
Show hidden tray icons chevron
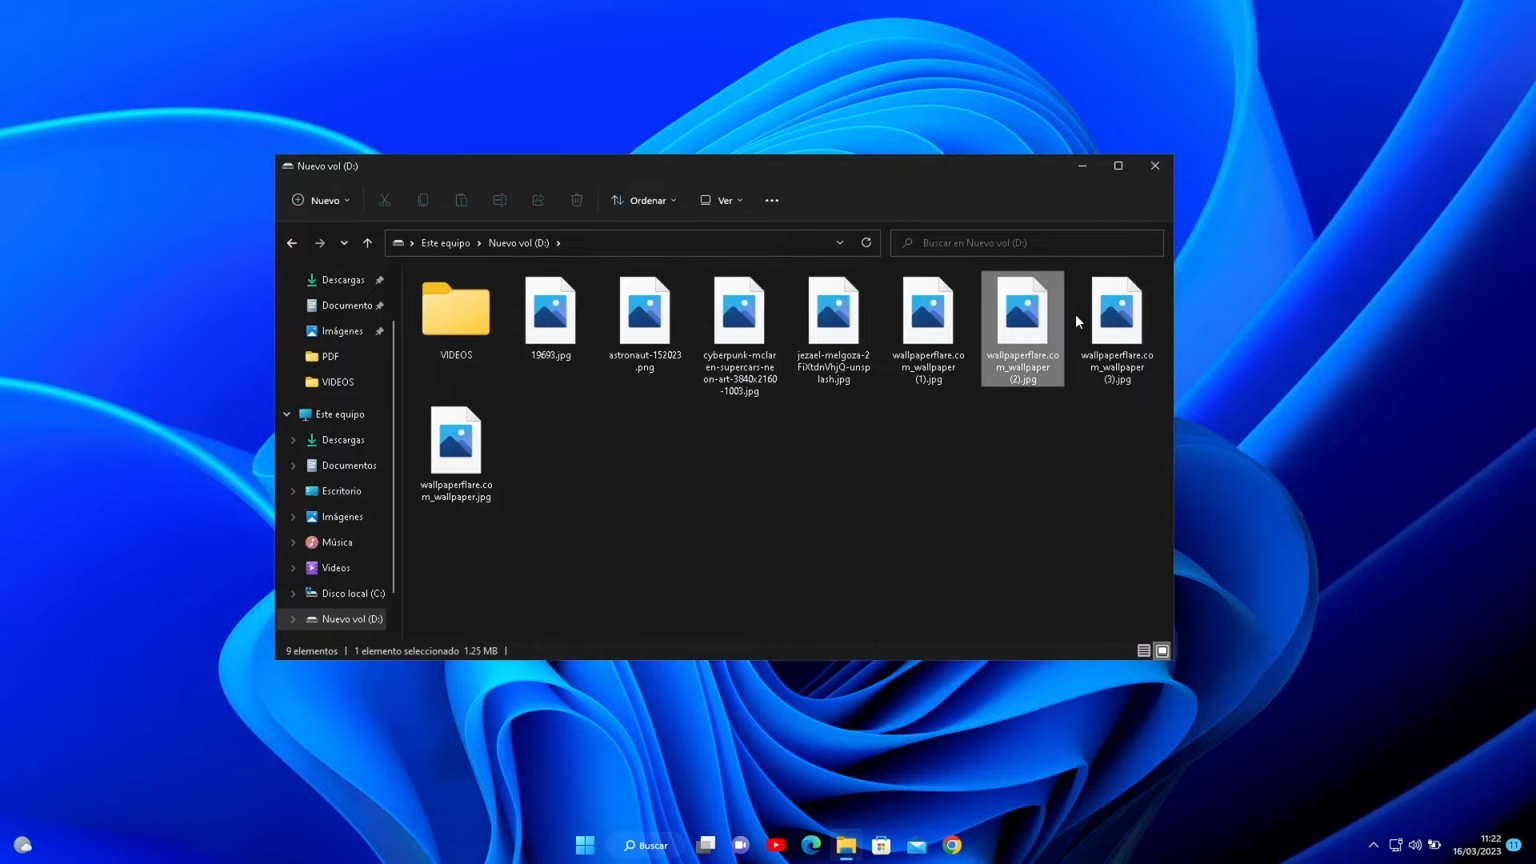(x=1373, y=845)
